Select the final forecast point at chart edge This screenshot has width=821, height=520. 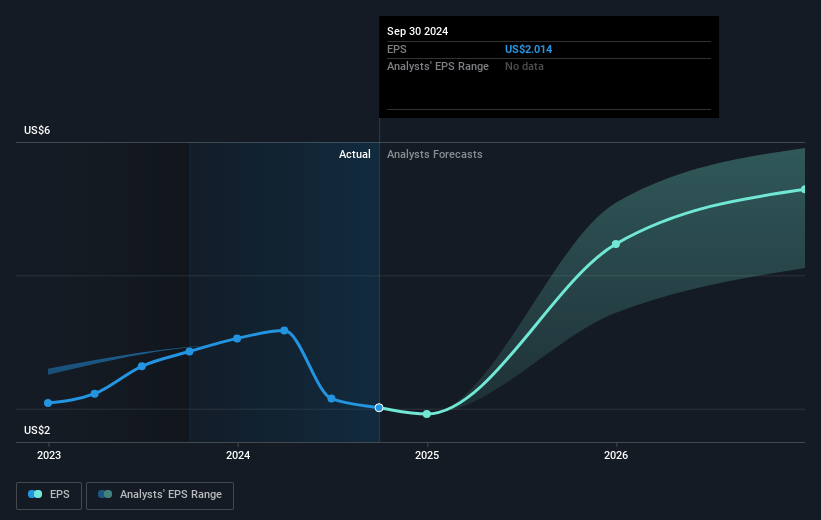[803, 189]
